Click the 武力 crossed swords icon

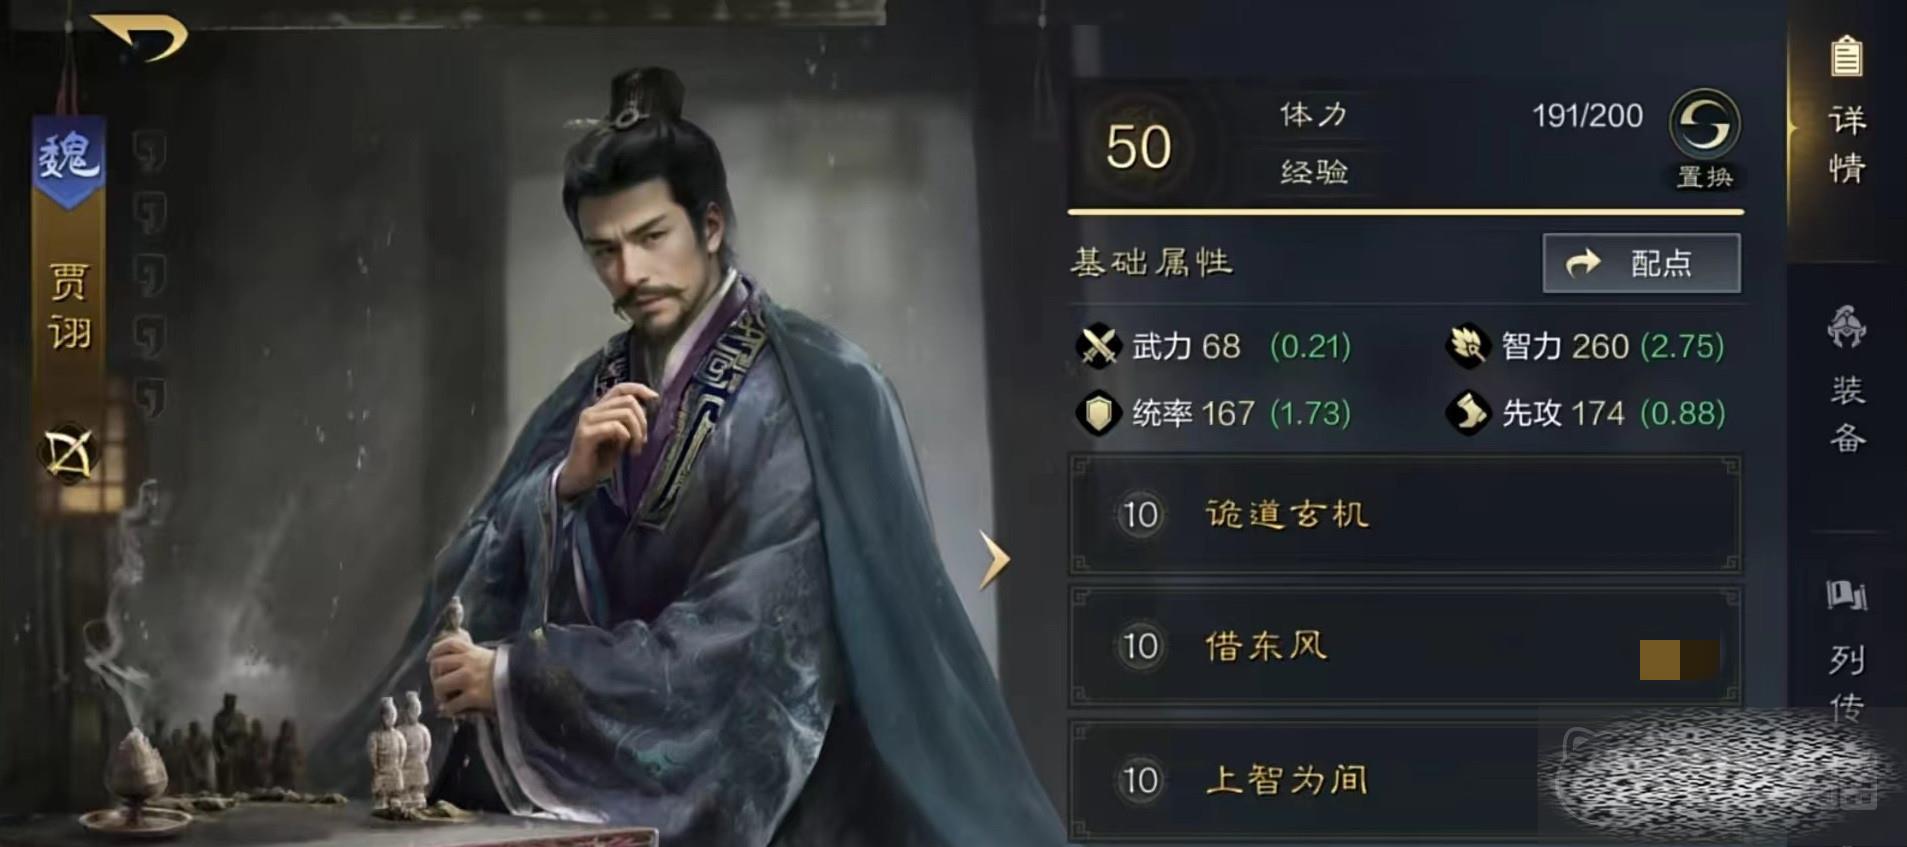[1098, 347]
